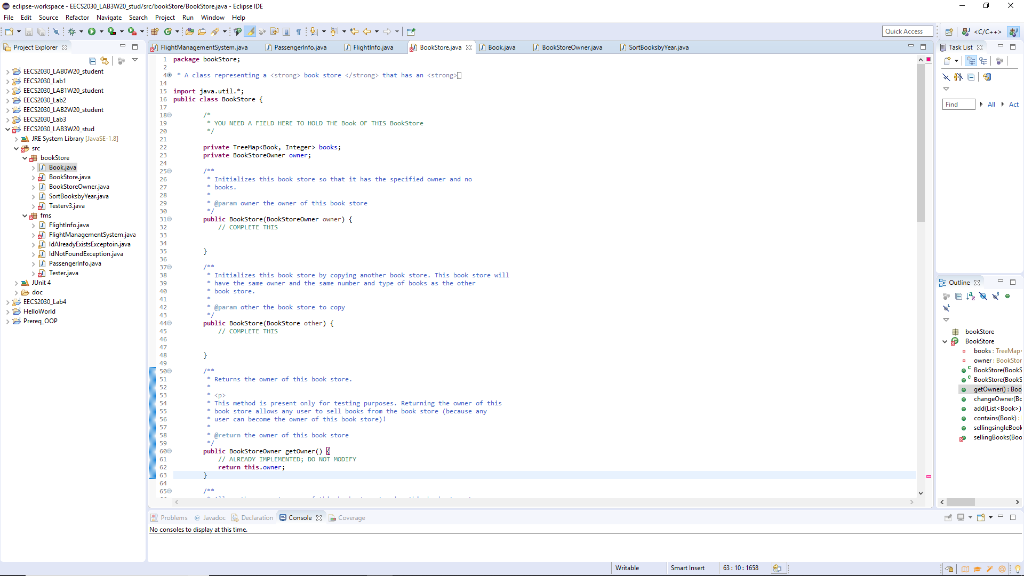Collapse All in Project Explorer
The height and width of the screenshot is (576, 1024).
click(x=92, y=61)
